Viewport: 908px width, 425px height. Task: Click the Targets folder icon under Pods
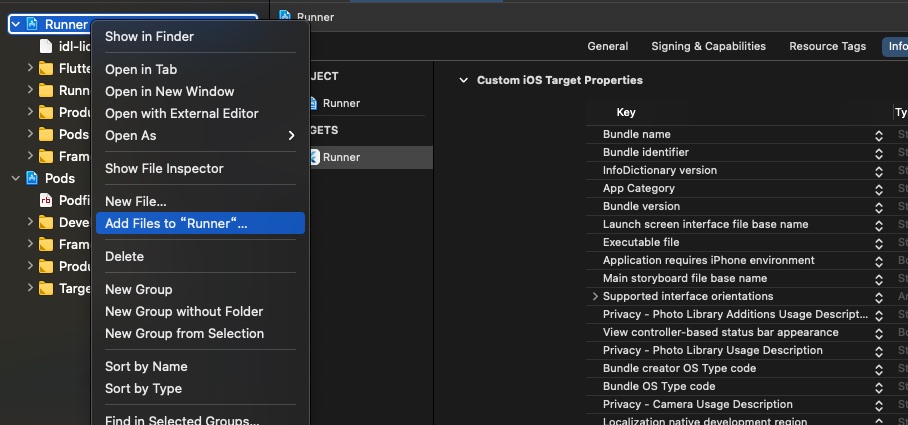coord(46,288)
